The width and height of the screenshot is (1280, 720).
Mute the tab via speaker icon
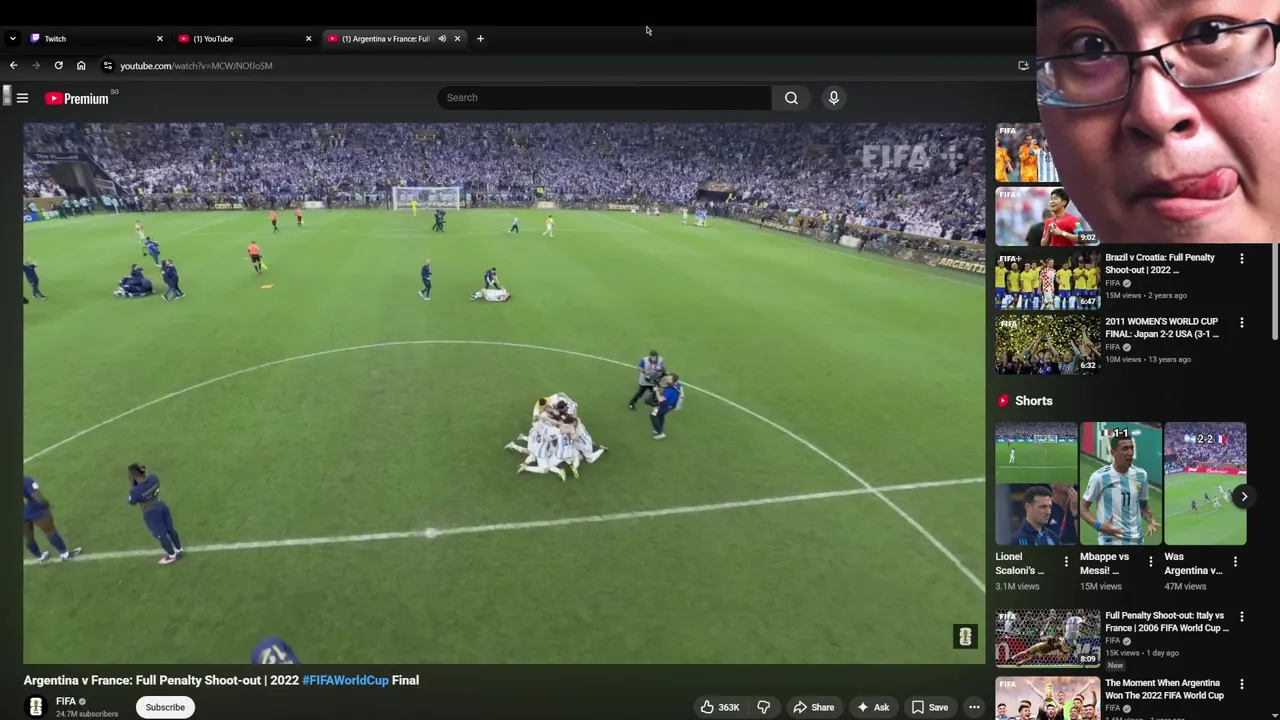(x=442, y=39)
